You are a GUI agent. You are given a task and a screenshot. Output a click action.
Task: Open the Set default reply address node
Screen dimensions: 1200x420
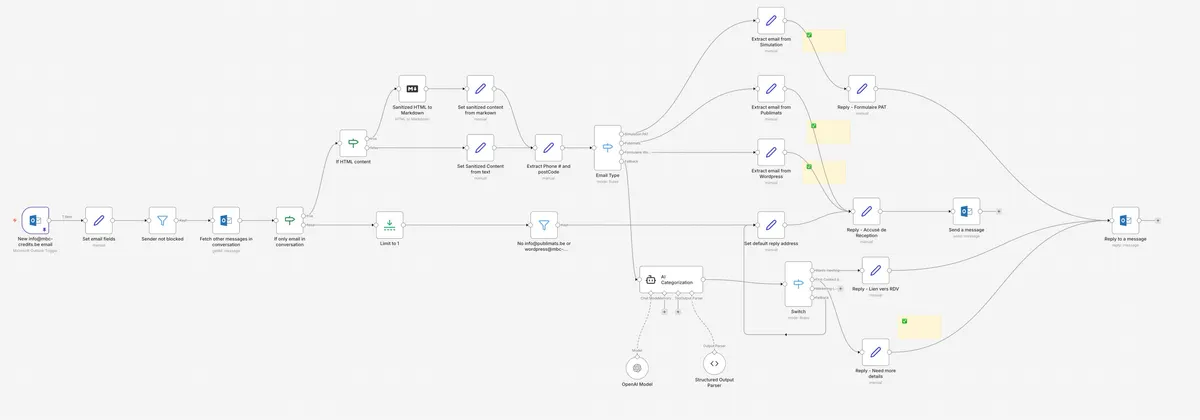click(x=770, y=225)
